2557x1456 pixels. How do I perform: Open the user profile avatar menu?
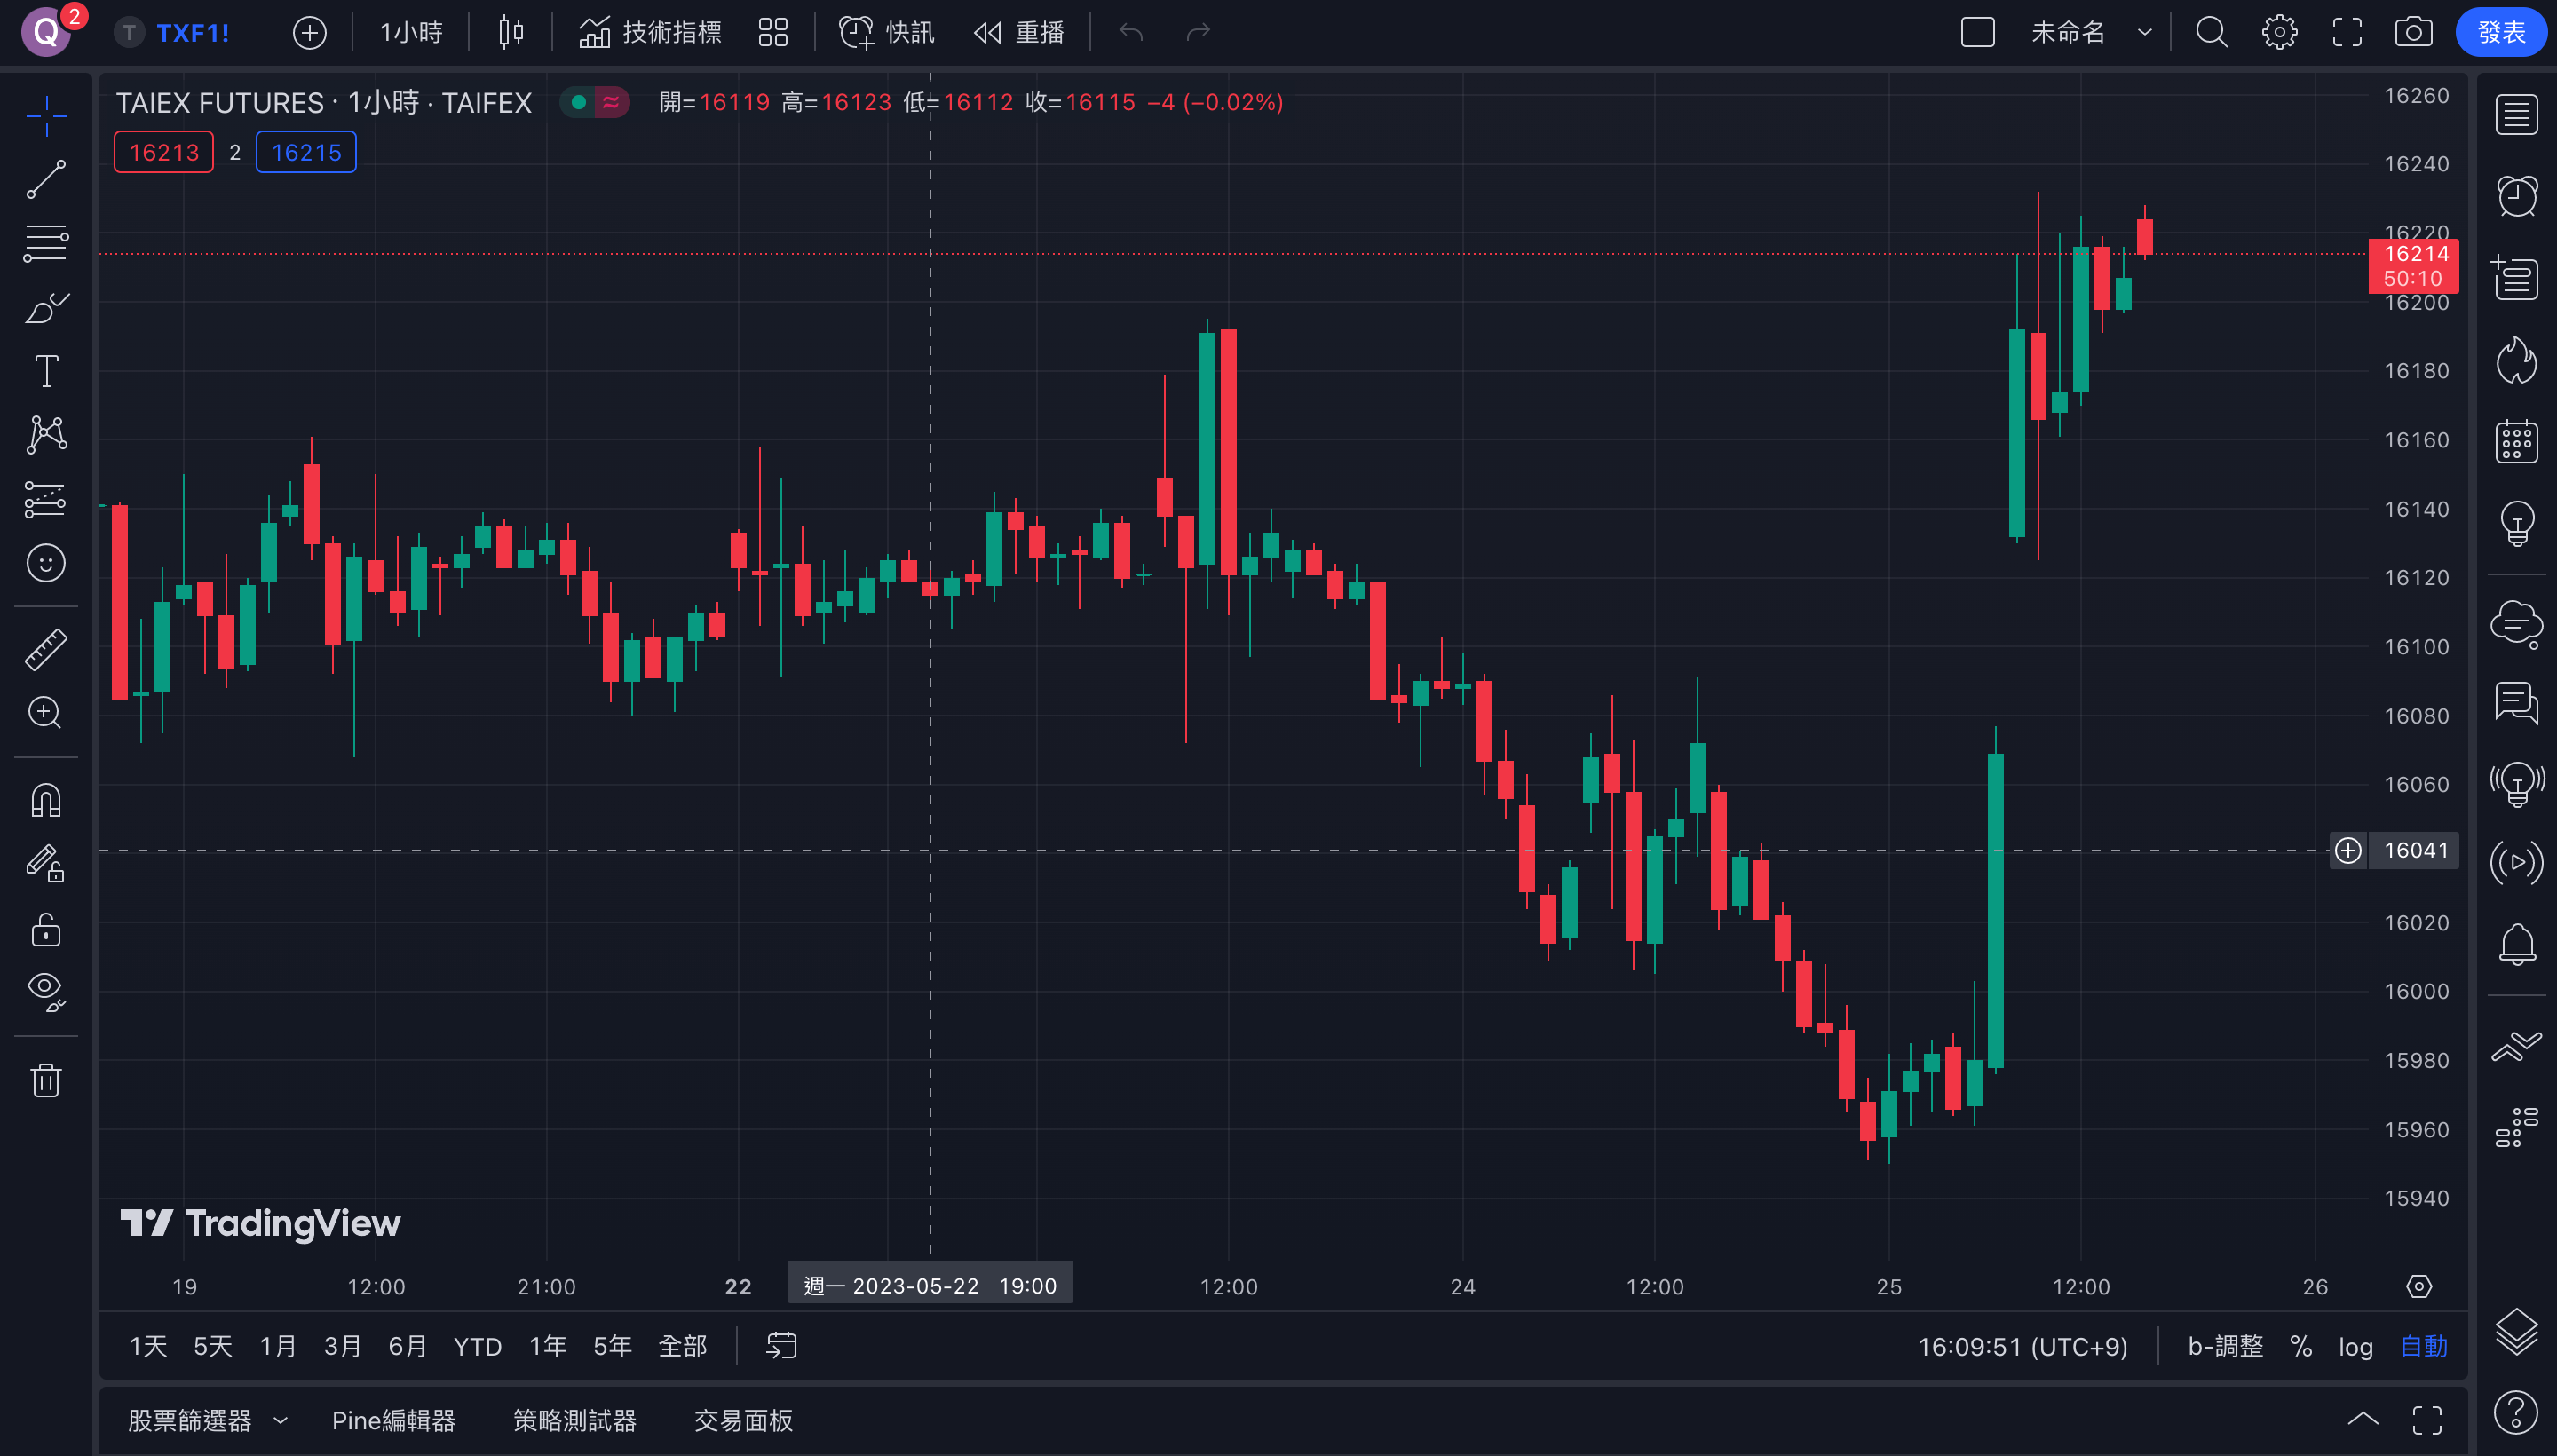pyautogui.click(x=46, y=33)
